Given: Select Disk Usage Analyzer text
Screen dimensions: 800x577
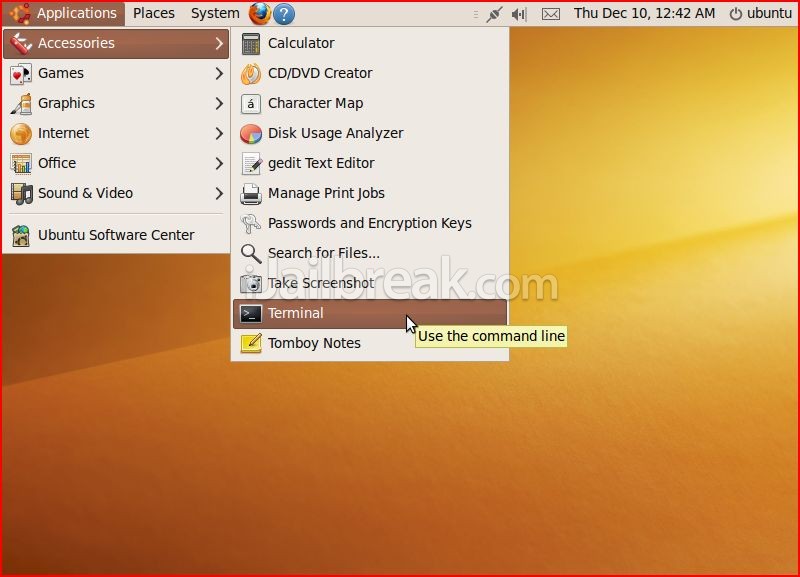Looking at the screenshot, I should point(335,133).
